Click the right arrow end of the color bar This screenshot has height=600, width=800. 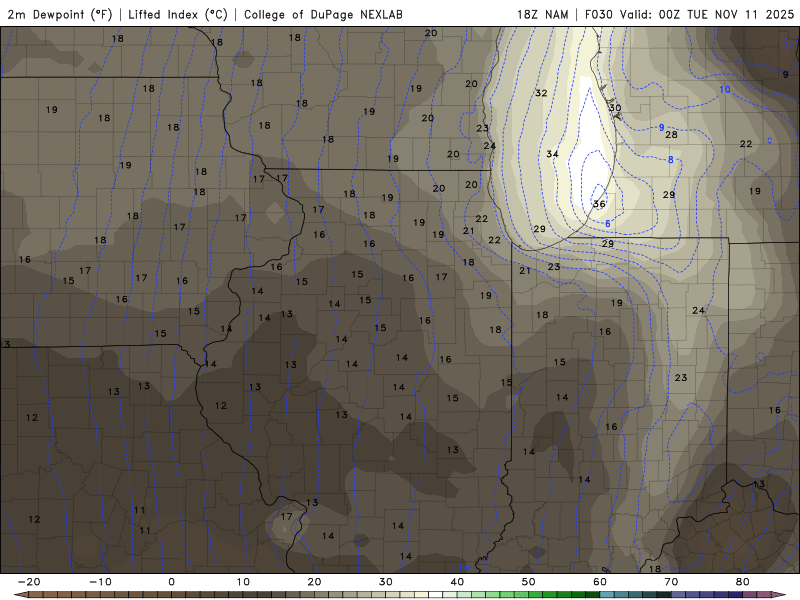coord(780,595)
